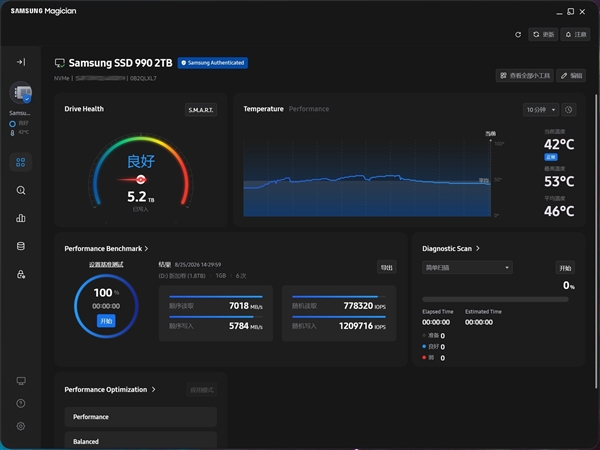Click the Samsung SSD 990 2TB title

pos(120,63)
